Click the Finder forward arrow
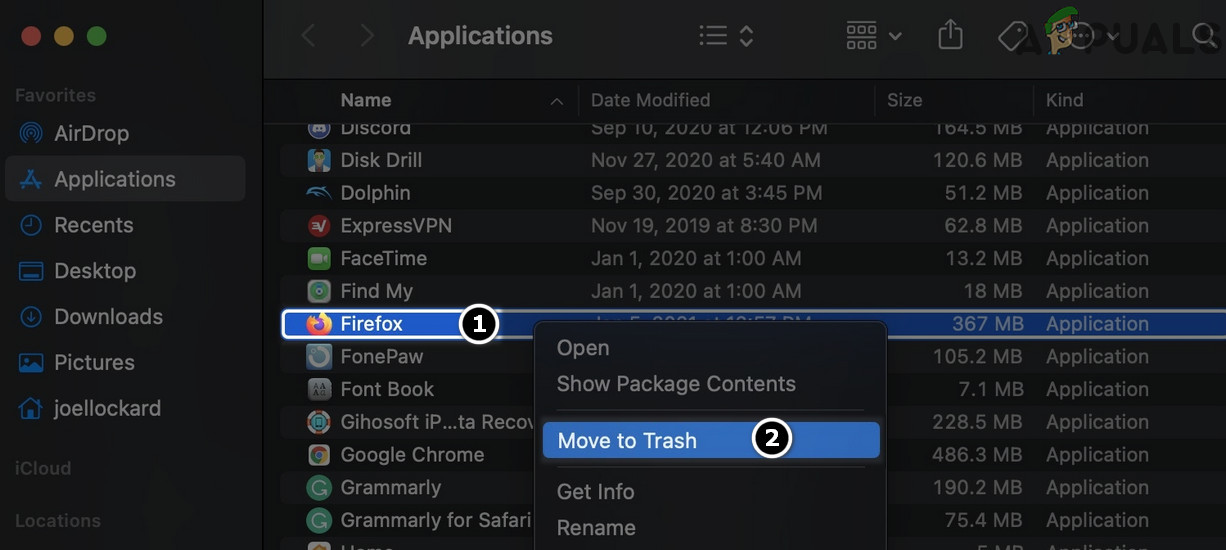 pyautogui.click(x=367, y=37)
